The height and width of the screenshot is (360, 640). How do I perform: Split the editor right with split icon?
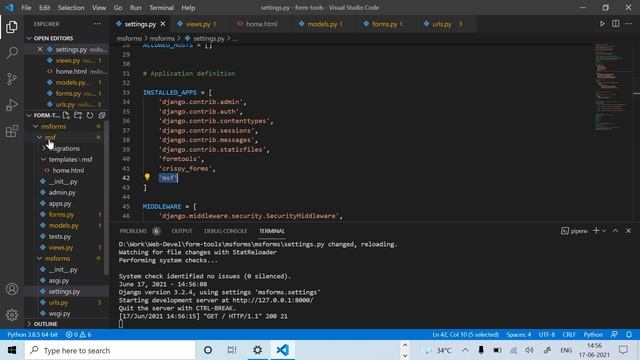point(616,24)
